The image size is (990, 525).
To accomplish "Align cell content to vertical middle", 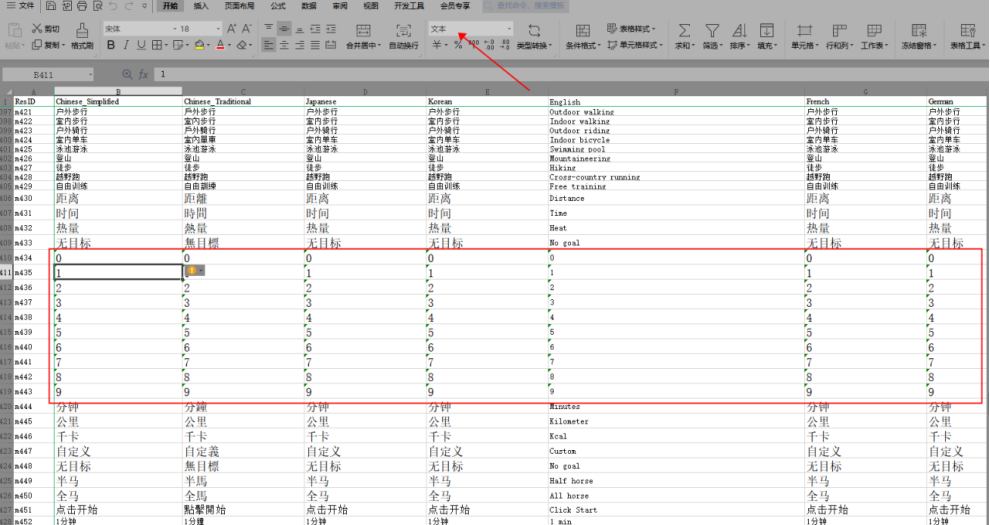I will (x=284, y=28).
